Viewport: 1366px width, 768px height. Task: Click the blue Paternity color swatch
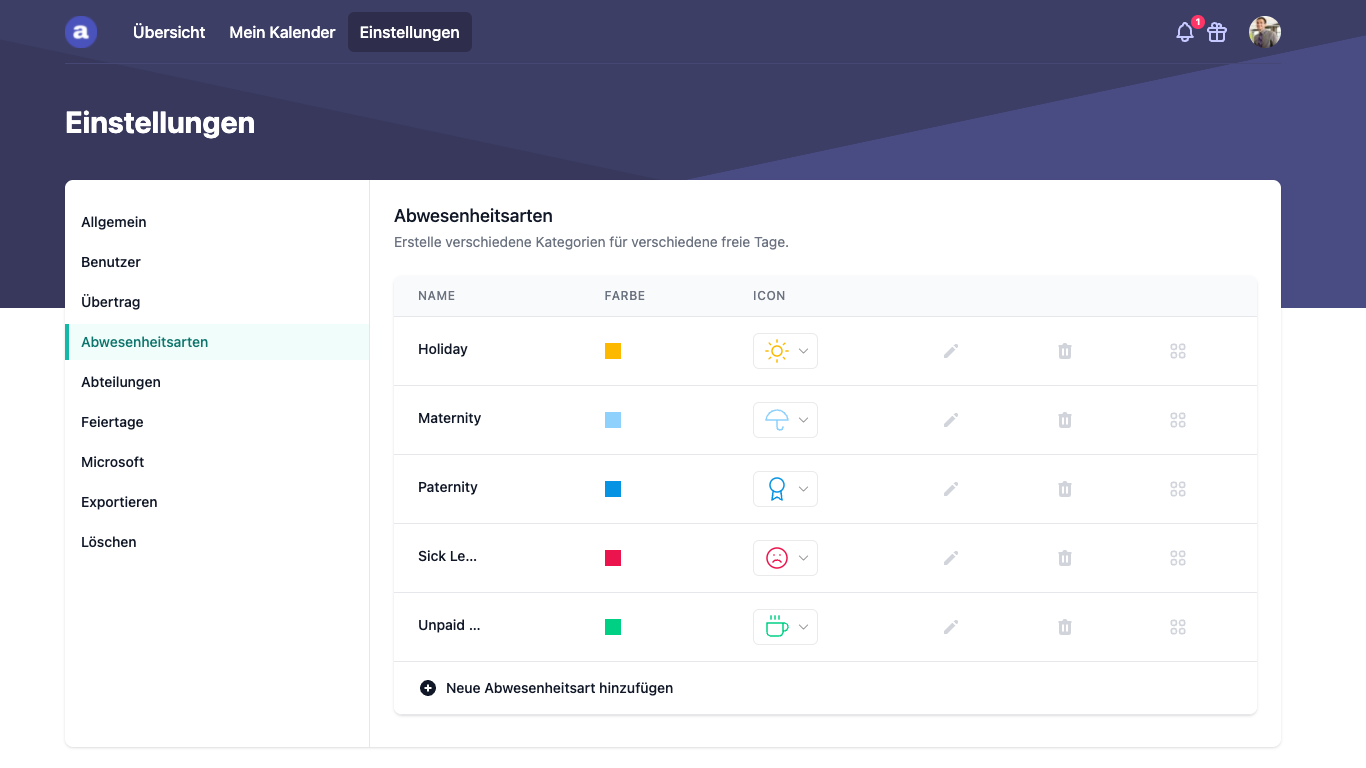(613, 489)
